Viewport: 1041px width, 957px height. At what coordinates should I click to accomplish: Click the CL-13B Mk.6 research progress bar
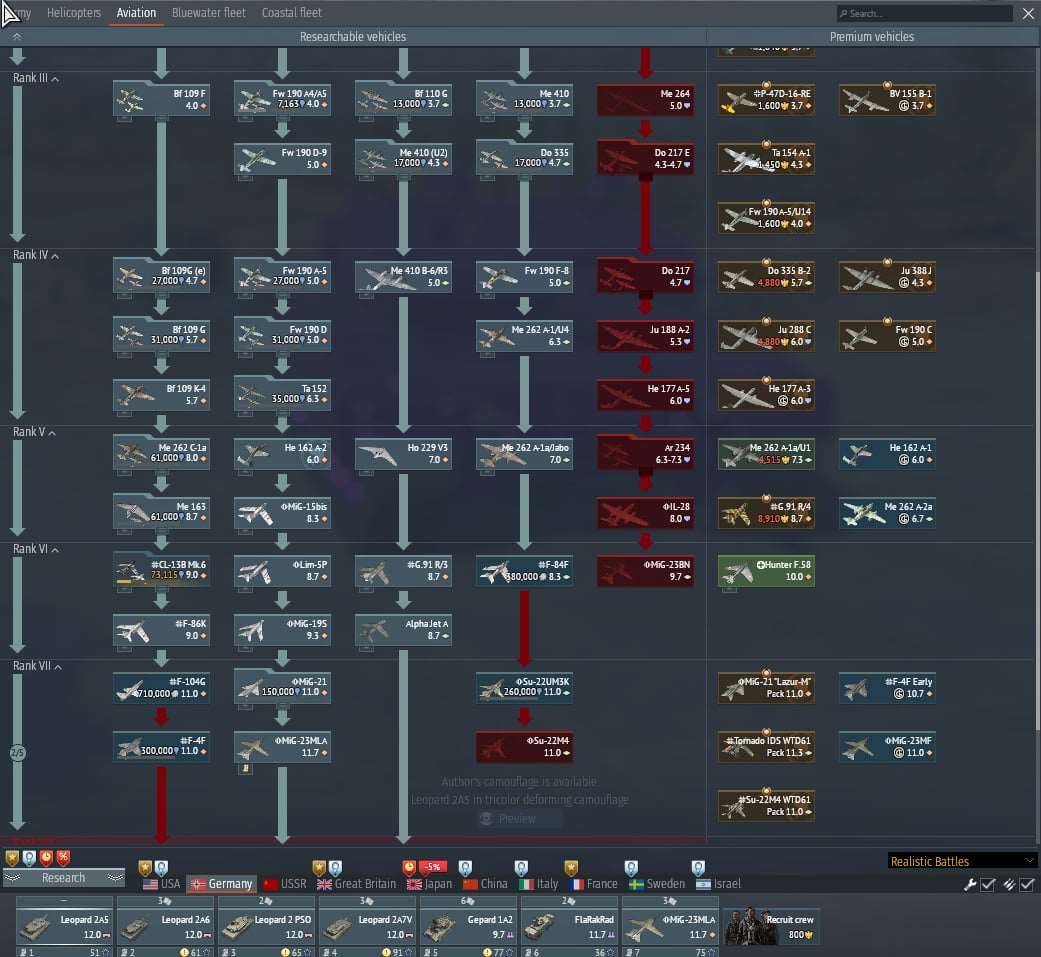pos(124,582)
